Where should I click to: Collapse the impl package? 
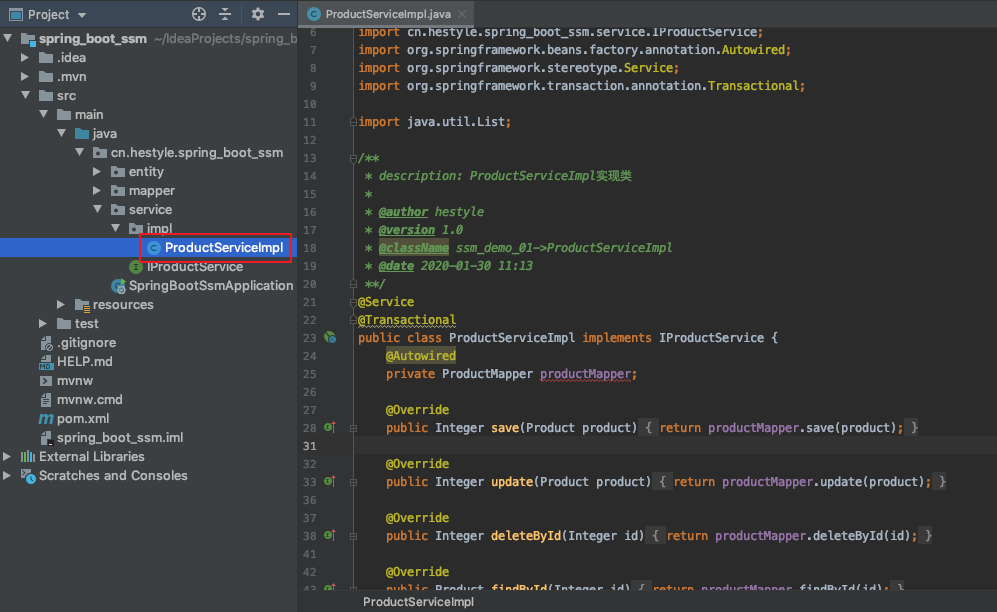pyautogui.click(x=116, y=228)
